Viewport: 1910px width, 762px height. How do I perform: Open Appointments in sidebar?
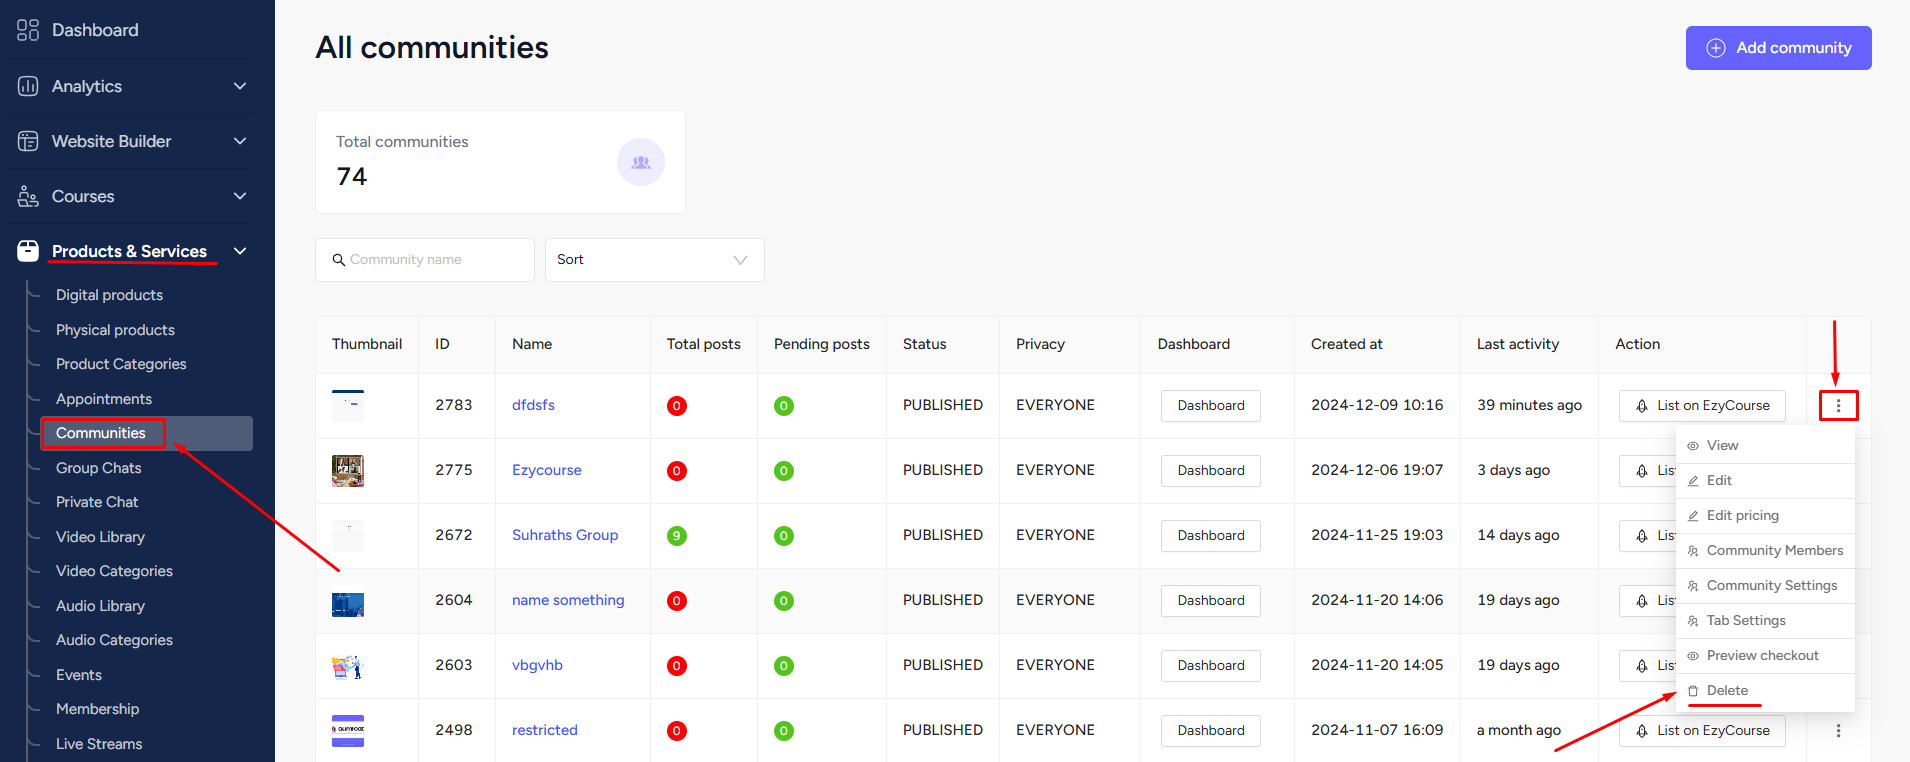pyautogui.click(x=104, y=399)
